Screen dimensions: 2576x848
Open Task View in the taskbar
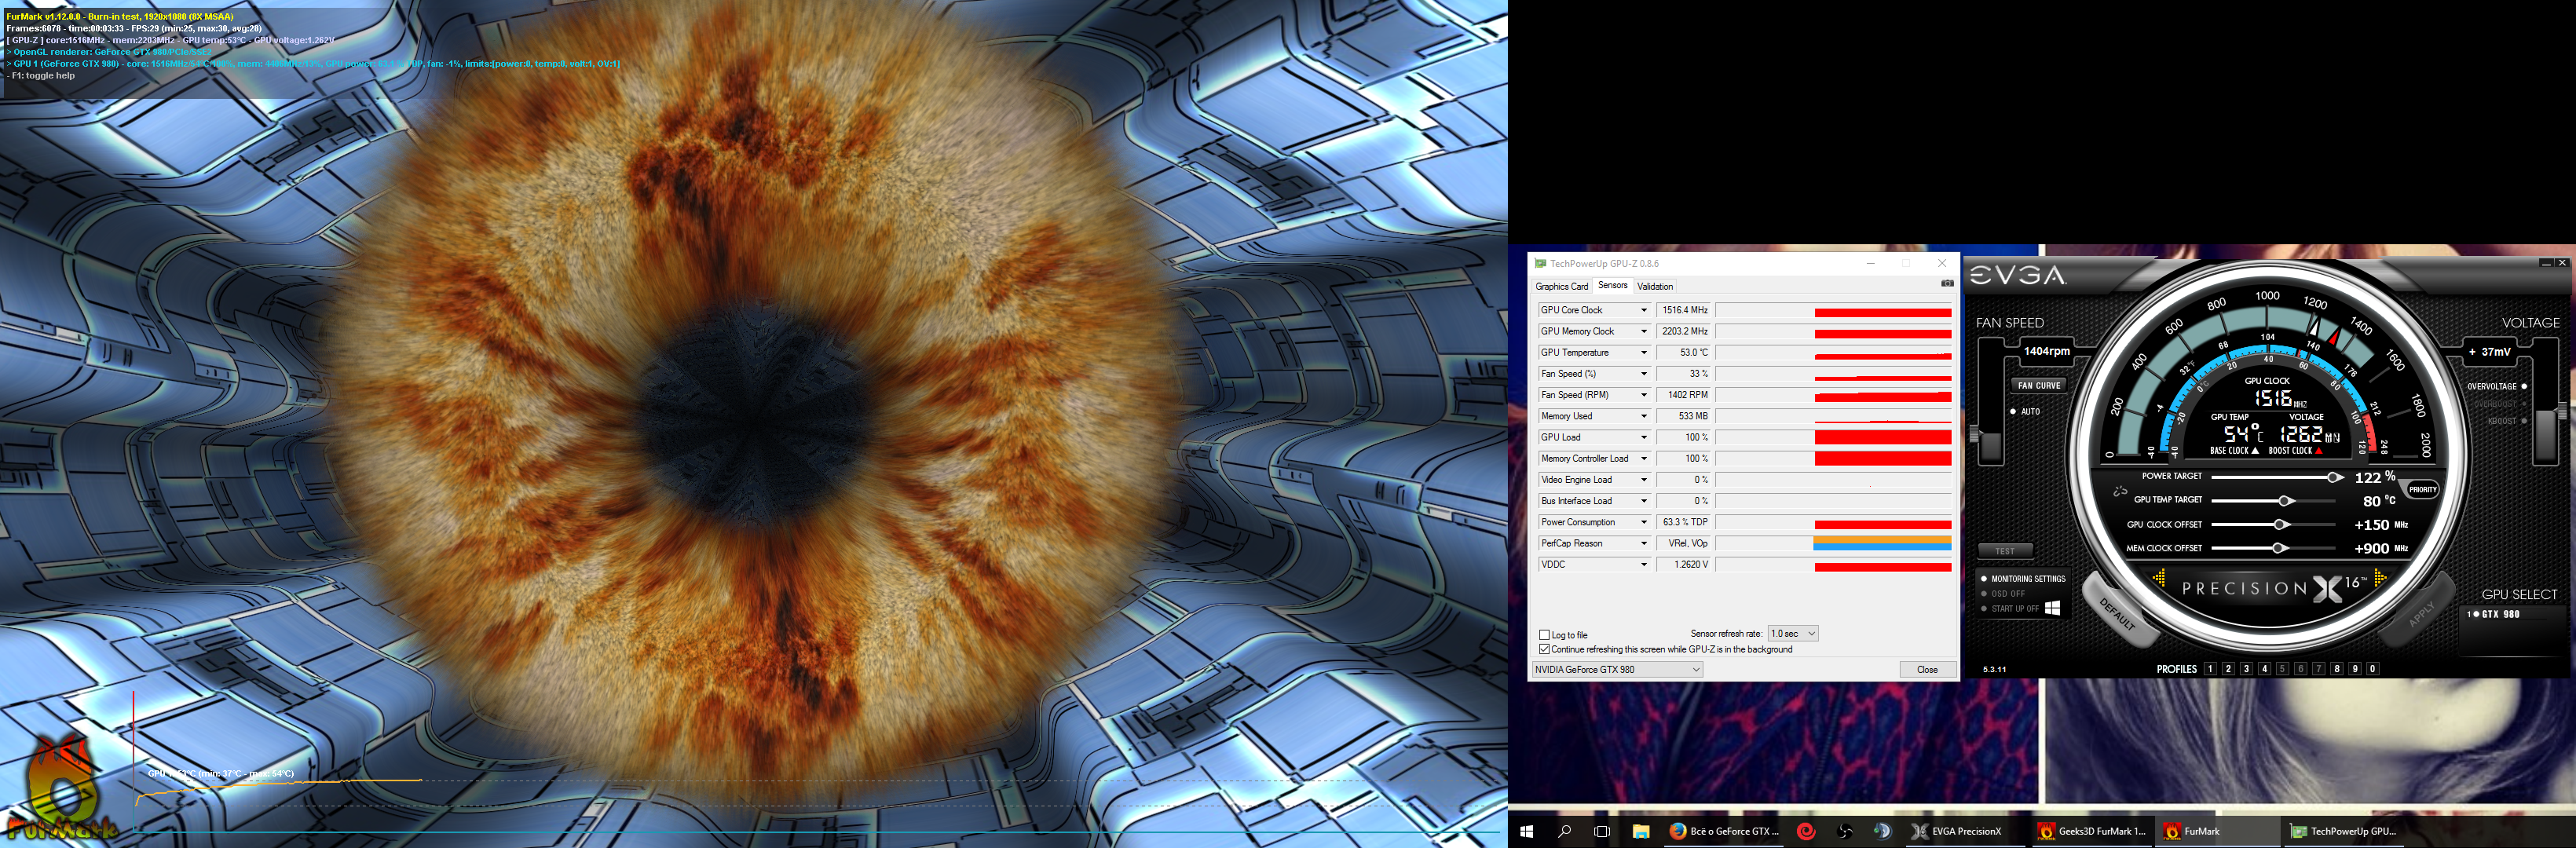[1602, 831]
